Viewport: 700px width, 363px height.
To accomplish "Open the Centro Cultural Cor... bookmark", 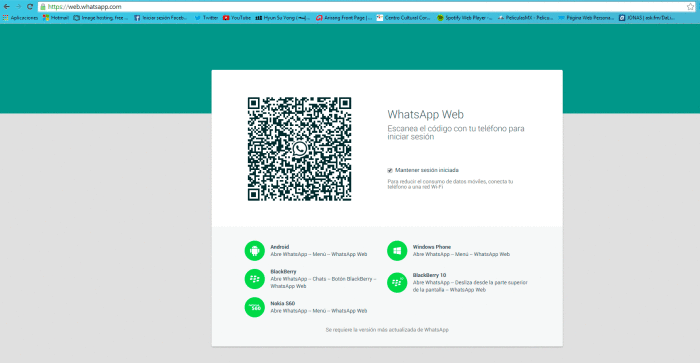I will pos(404,18).
